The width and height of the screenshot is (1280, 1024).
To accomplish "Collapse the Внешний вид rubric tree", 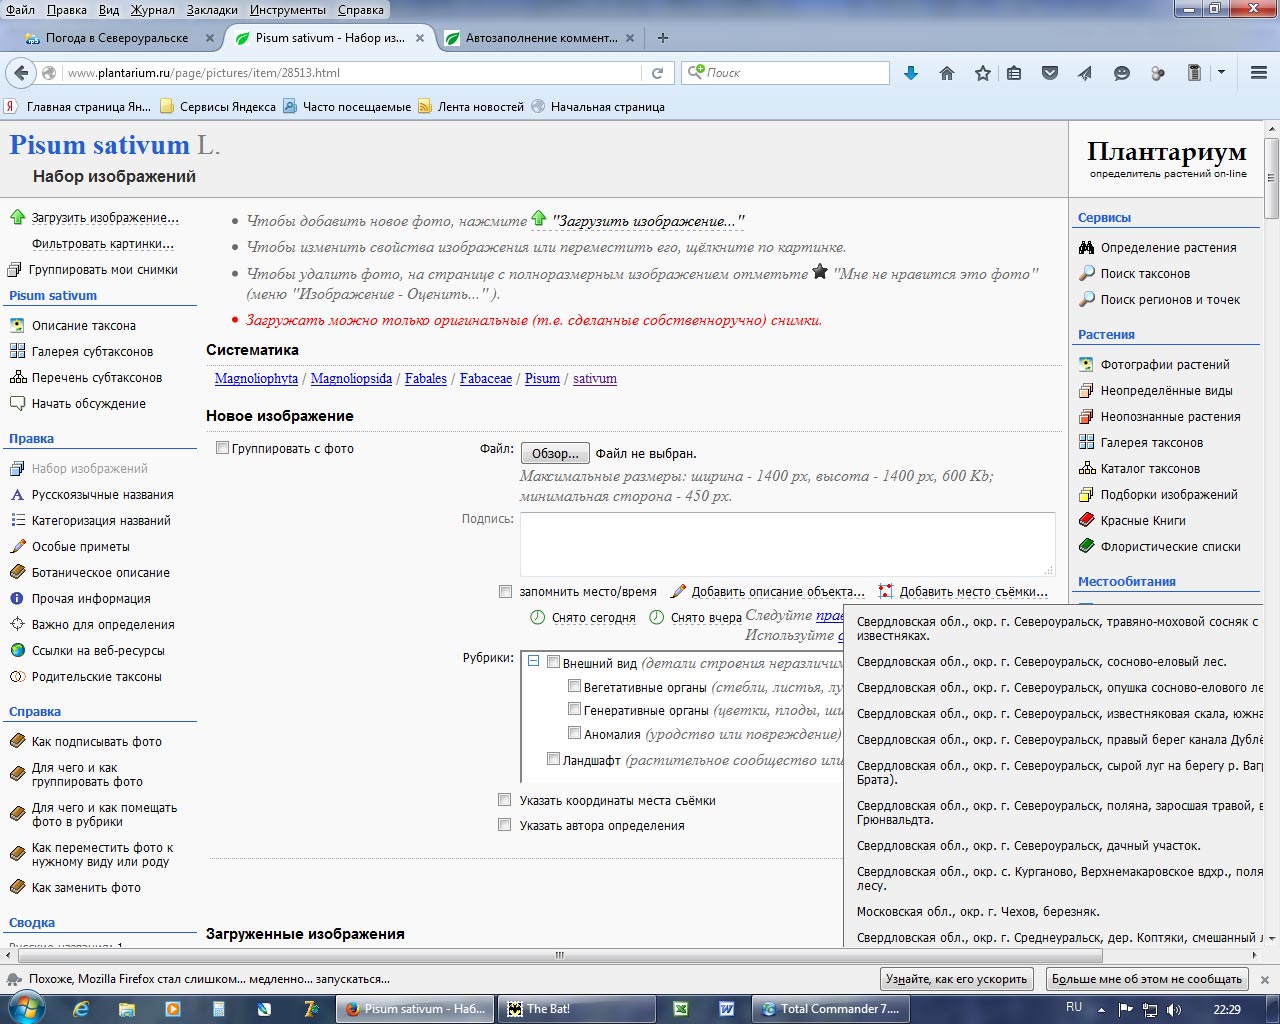I will pyautogui.click(x=534, y=662).
